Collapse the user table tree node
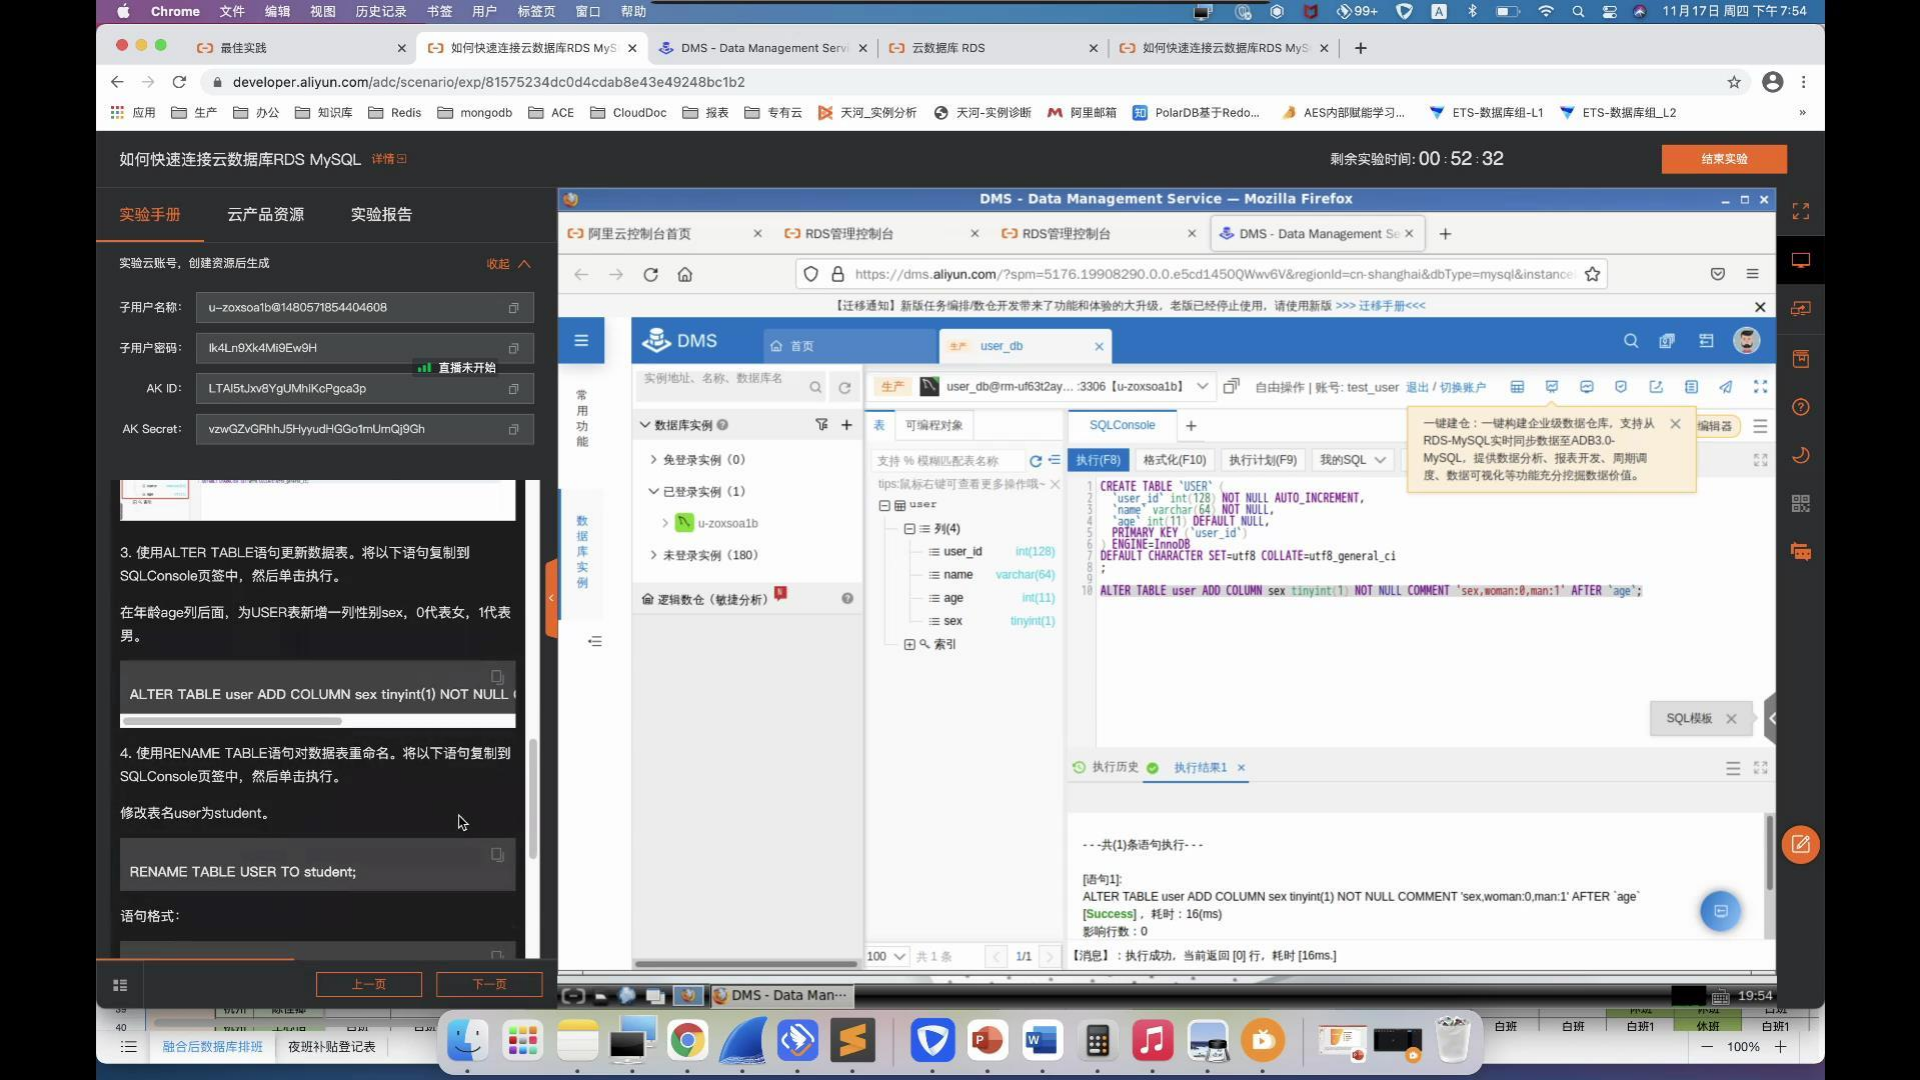This screenshot has width=1920, height=1080. tap(884, 505)
